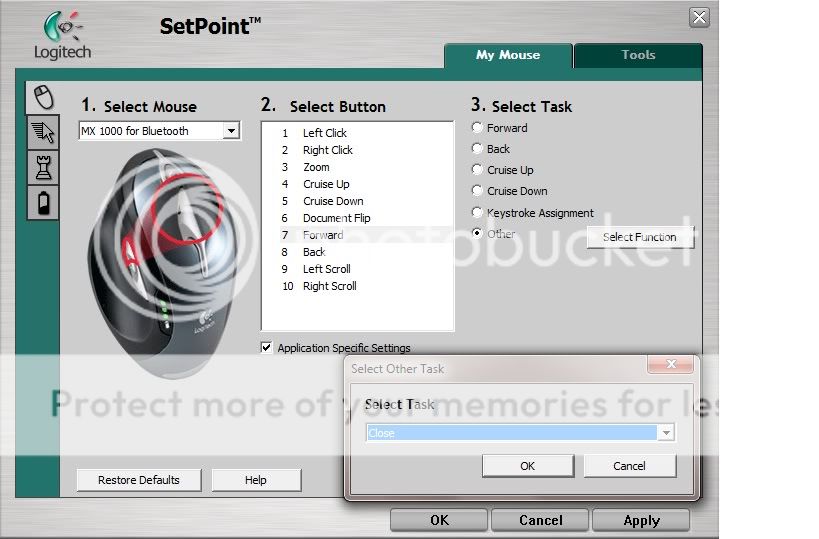This screenshot has width=819, height=539.
Task: Toggle Application Specific Settings checkbox
Action: (266, 347)
